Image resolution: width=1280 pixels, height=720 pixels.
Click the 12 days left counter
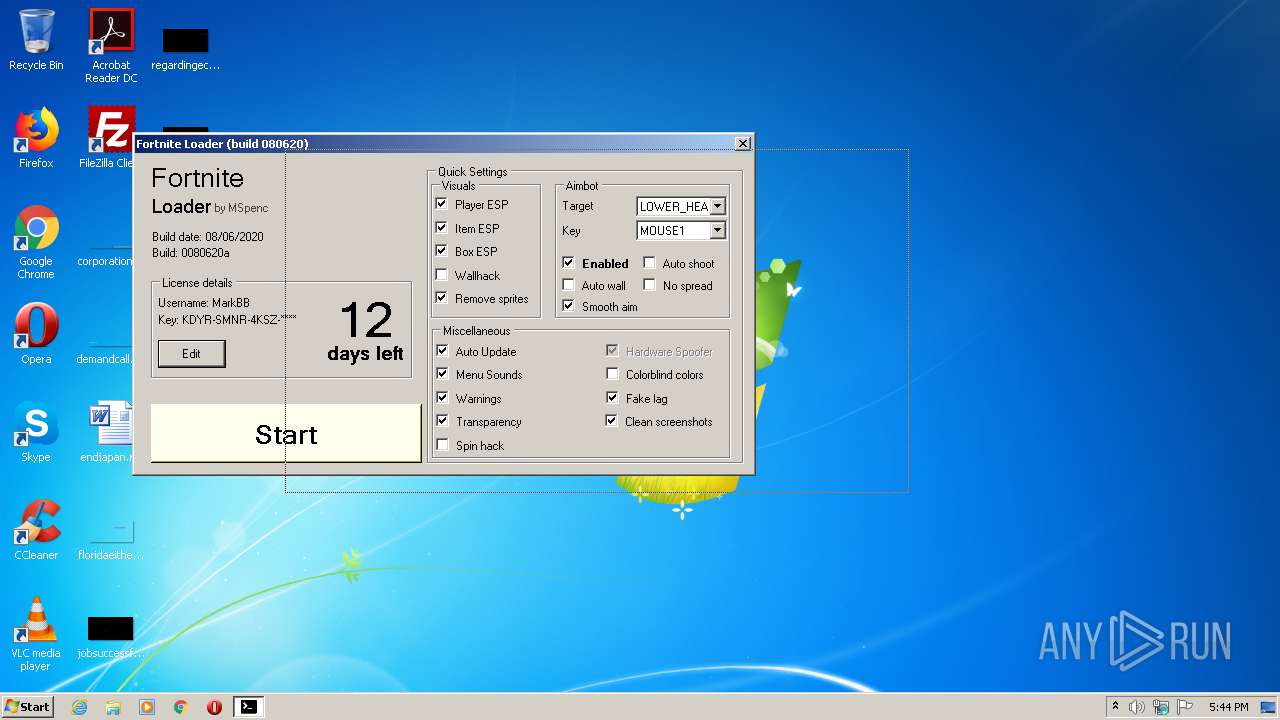(366, 332)
